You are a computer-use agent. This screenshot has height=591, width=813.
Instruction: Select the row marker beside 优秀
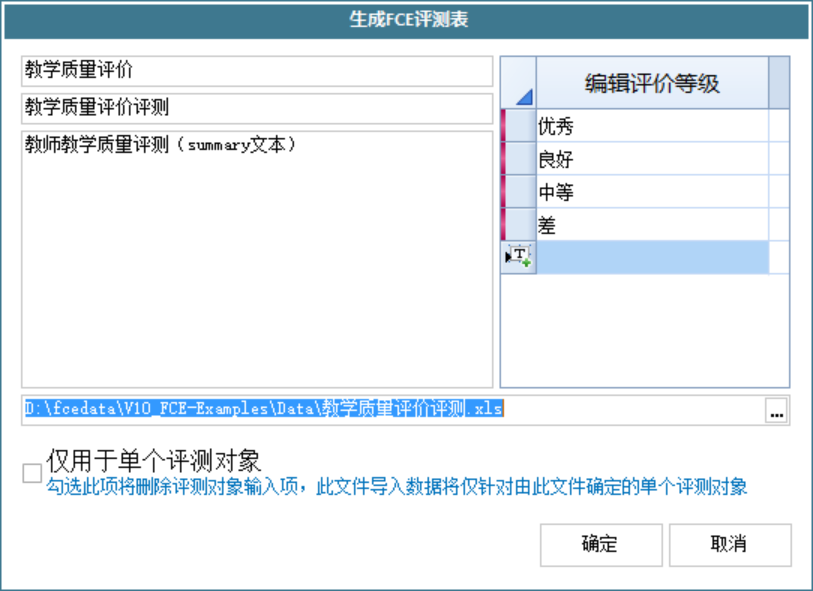pyautogui.click(x=517, y=126)
